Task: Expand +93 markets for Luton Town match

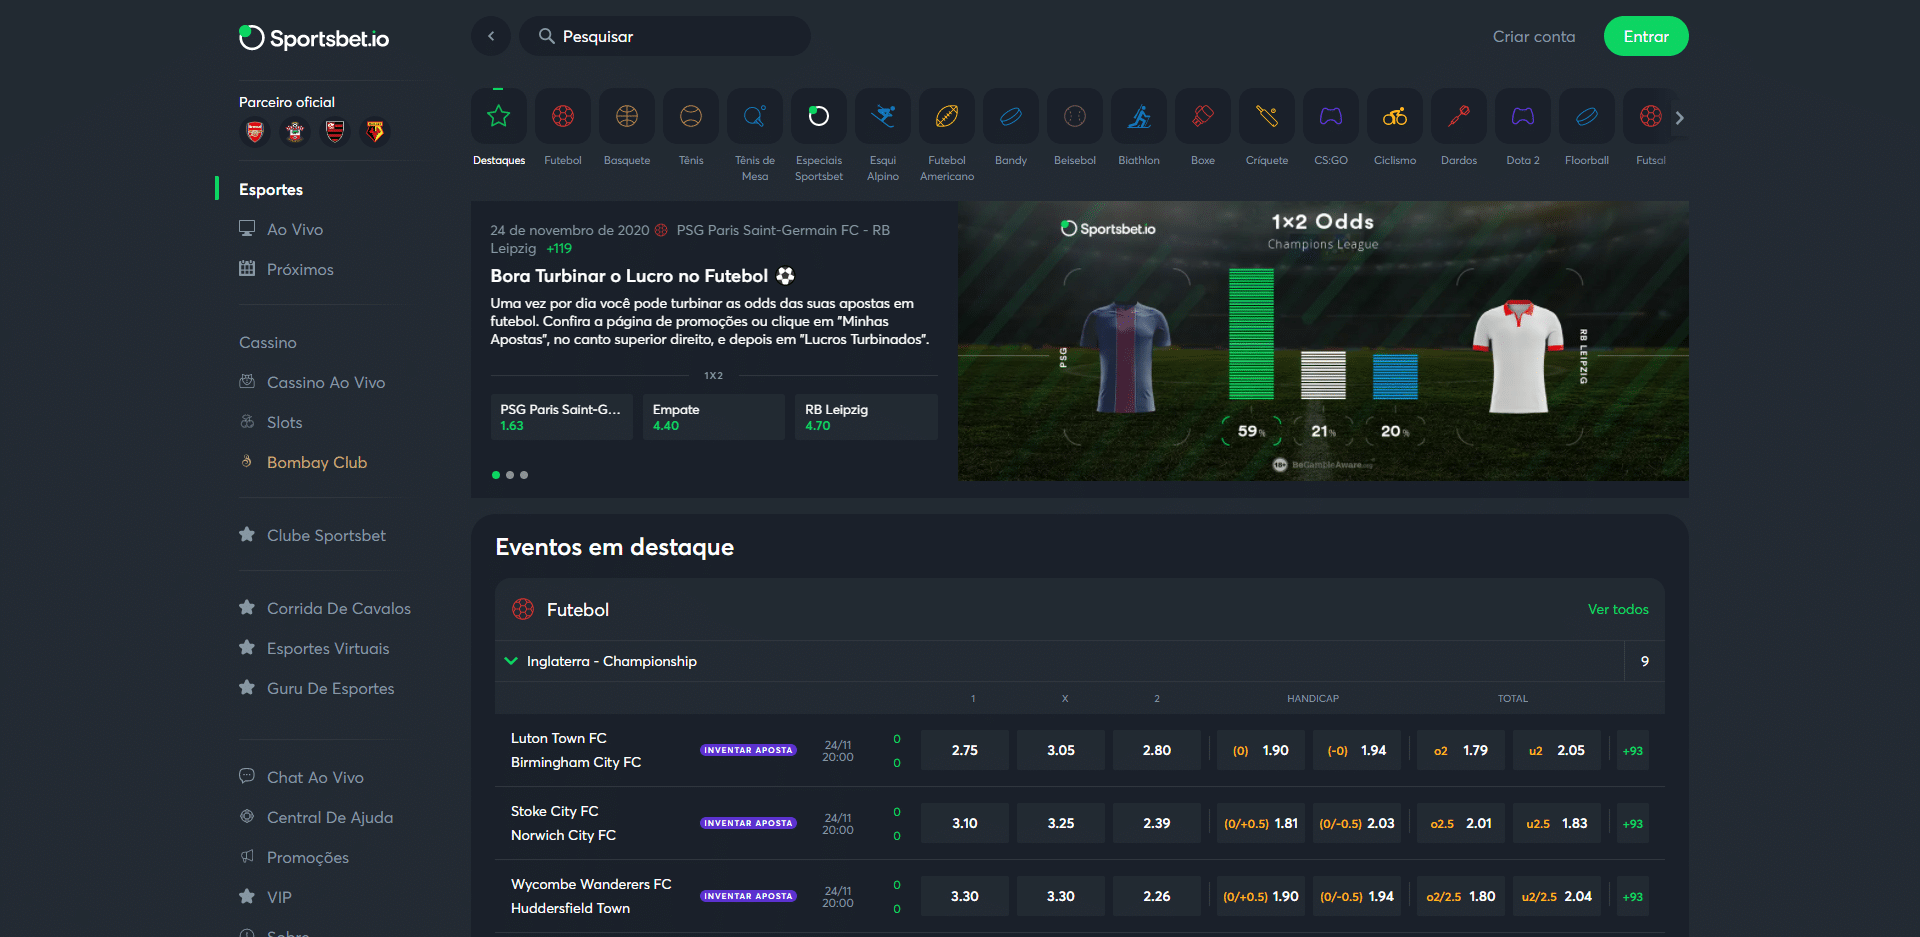Action: click(x=1633, y=750)
